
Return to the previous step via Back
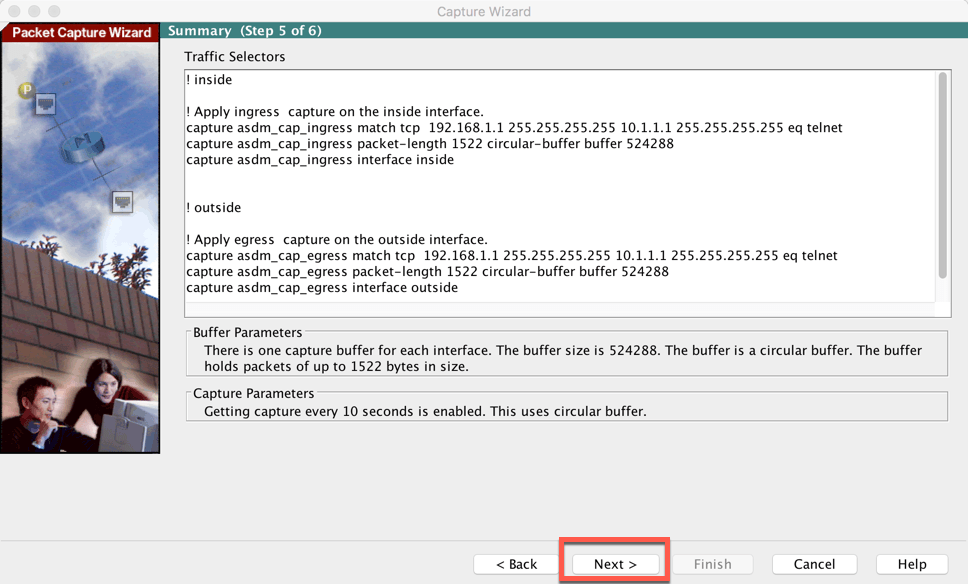[514, 563]
